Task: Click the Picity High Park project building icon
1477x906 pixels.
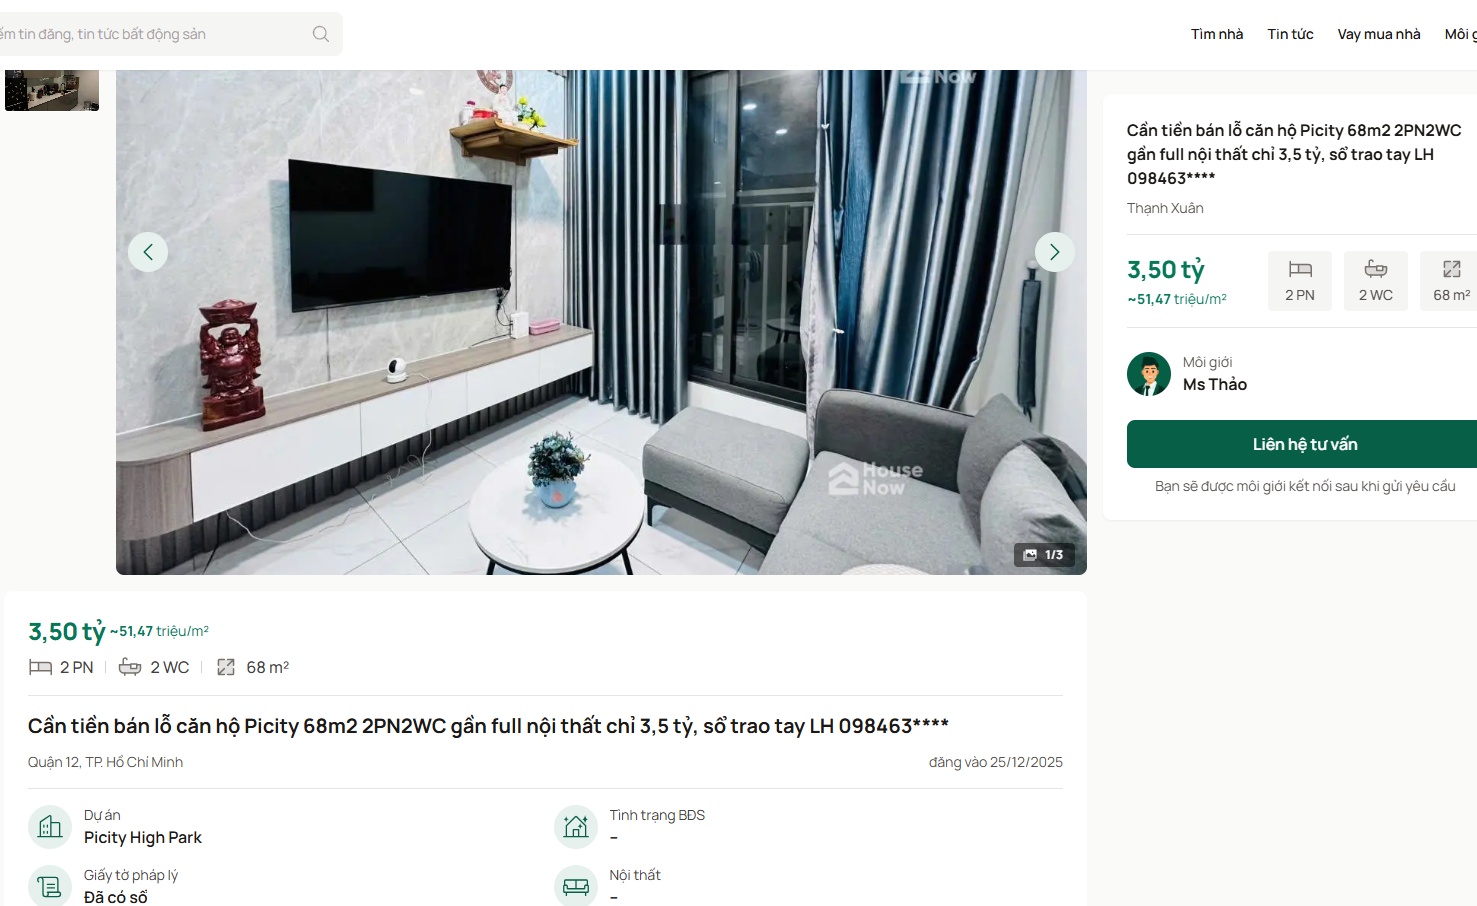Action: coord(50,827)
